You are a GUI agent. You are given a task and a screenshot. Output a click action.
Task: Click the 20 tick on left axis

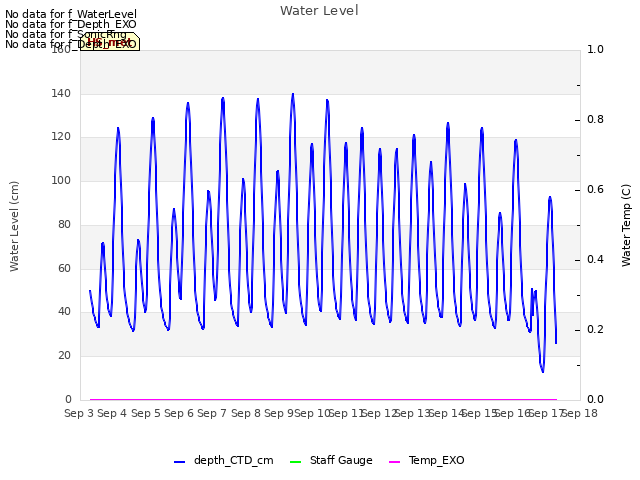(64, 356)
